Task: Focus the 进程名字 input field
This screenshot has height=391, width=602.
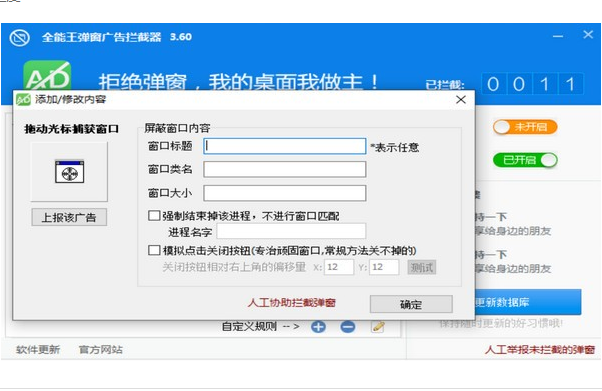Action: click(x=291, y=231)
